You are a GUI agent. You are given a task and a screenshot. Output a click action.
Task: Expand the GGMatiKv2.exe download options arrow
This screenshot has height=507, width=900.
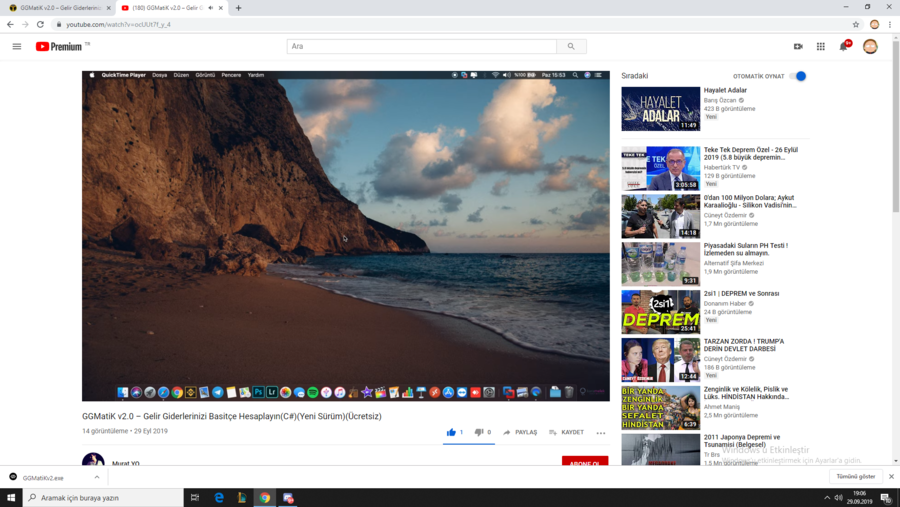click(97, 477)
